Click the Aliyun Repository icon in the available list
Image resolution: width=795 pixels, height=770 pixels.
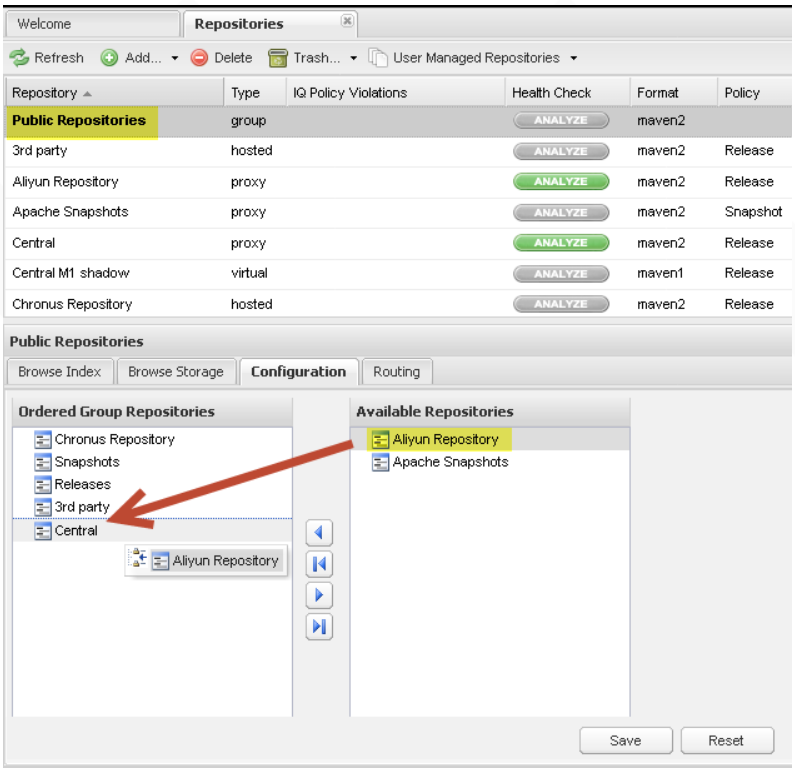[380, 439]
